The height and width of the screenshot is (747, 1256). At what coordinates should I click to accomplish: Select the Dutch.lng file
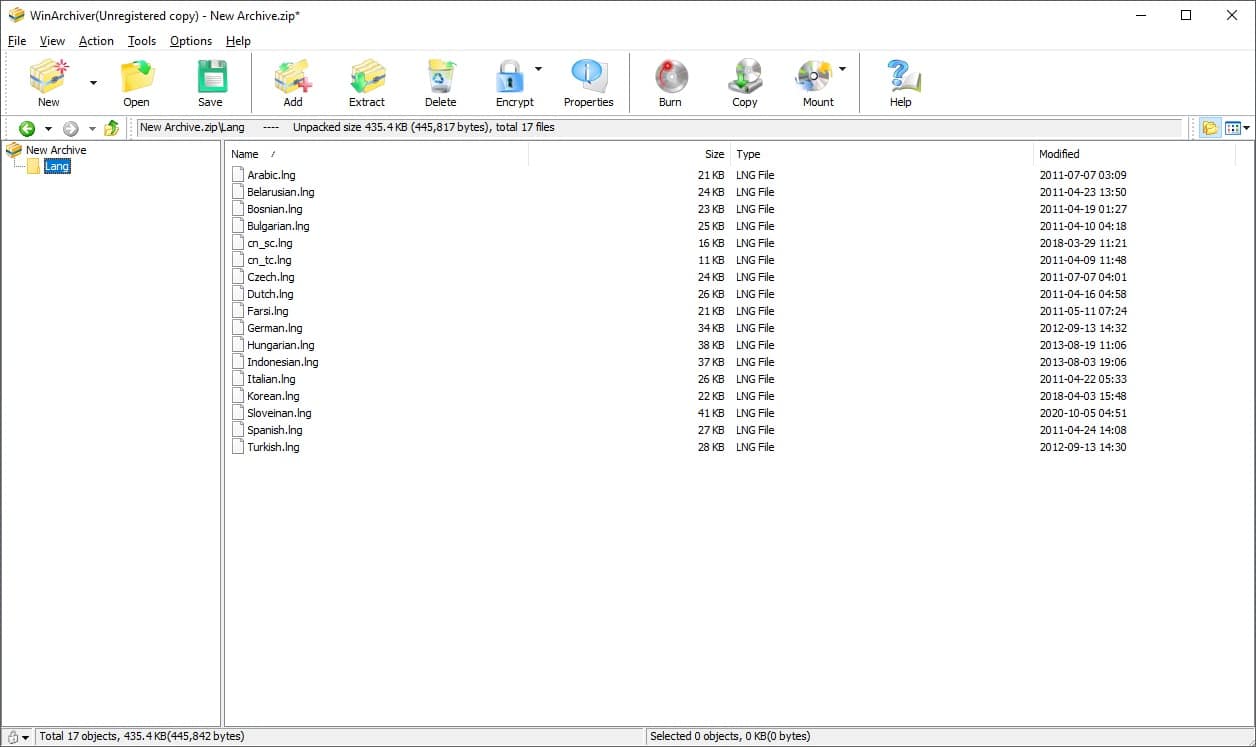pos(270,294)
